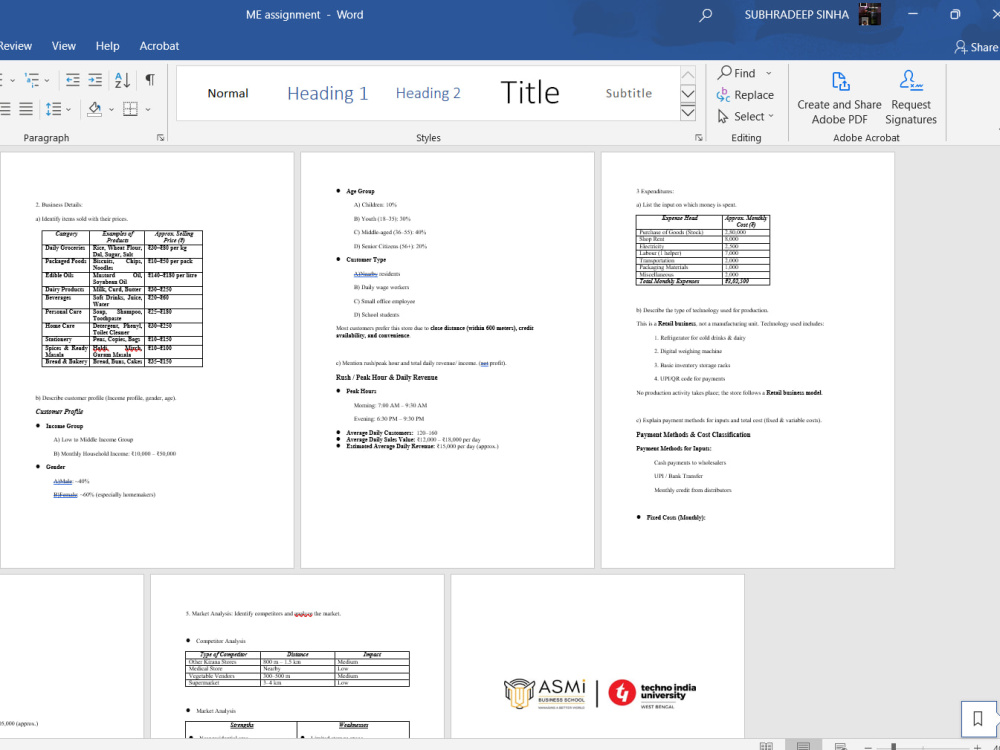Click 'Competitor Analysis' bullet text
Viewport: 1000px width, 750px height.
click(221, 641)
